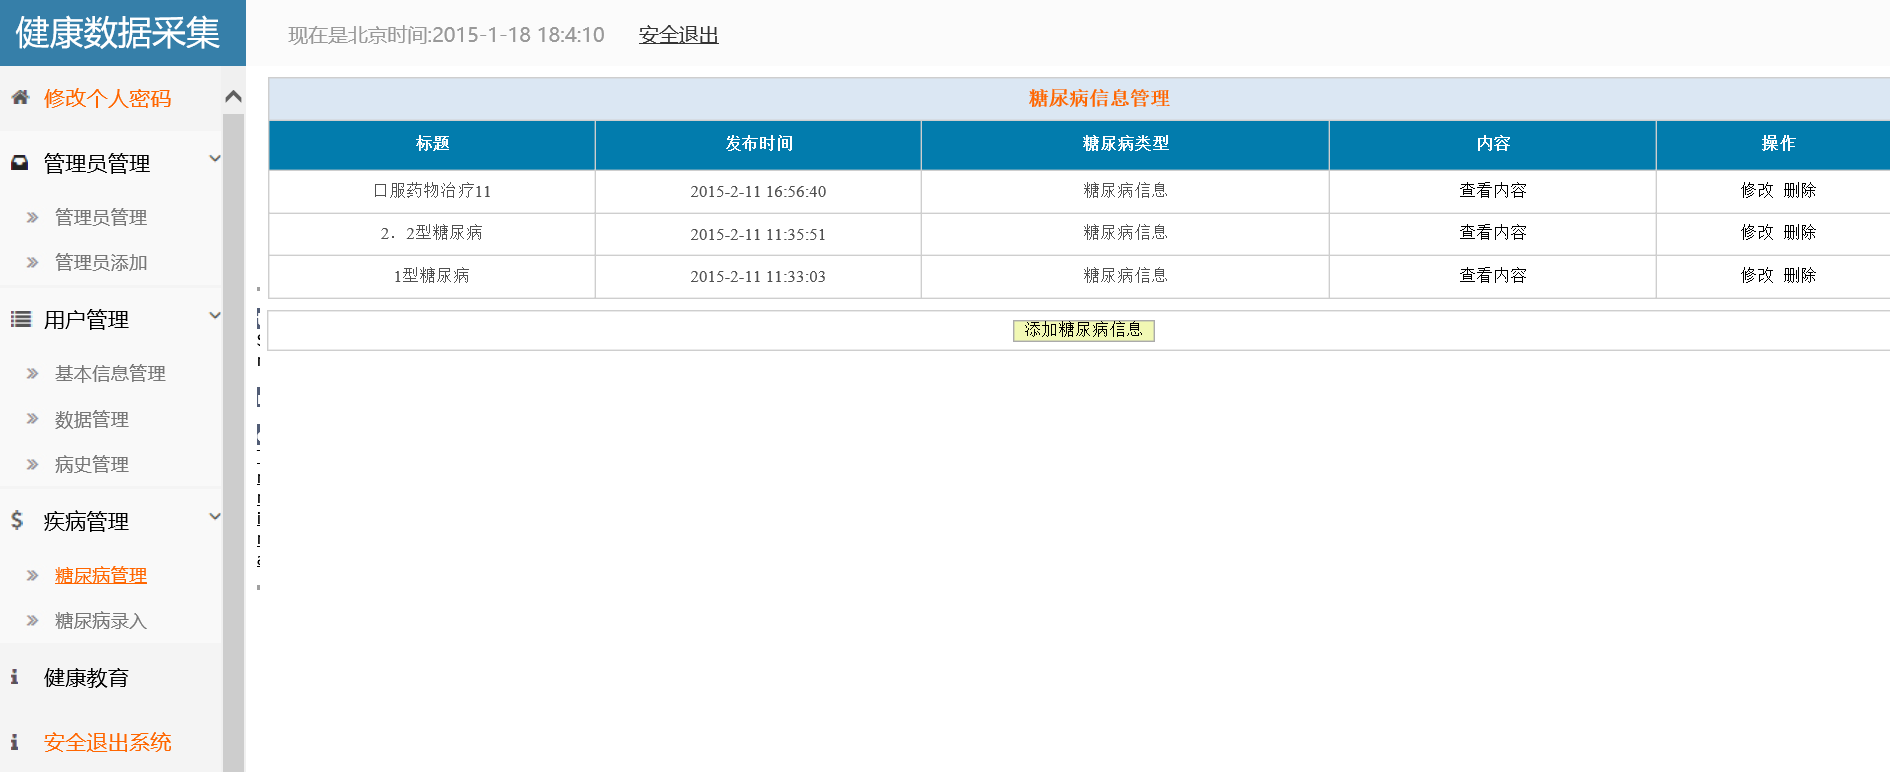Click 删除 for 1型糖尿病 row
The image size is (1890, 772).
point(1800,275)
